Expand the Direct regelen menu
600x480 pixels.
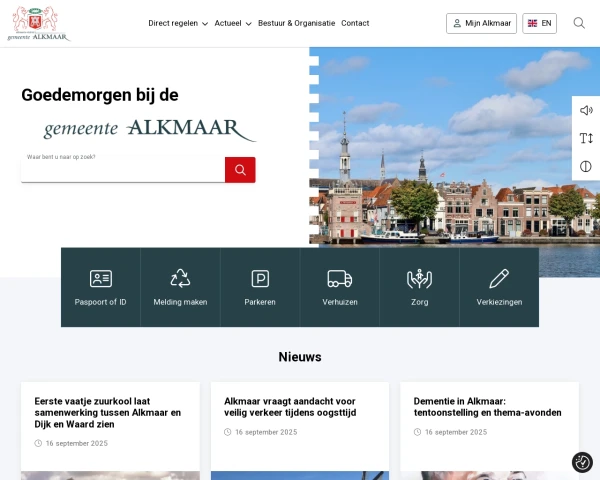178,23
